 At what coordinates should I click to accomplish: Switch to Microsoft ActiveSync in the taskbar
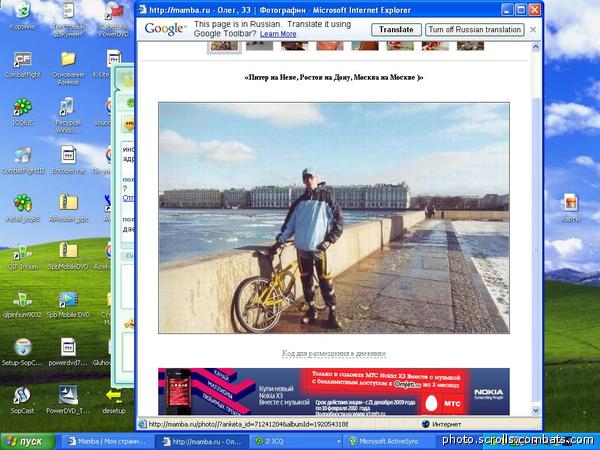[390, 442]
